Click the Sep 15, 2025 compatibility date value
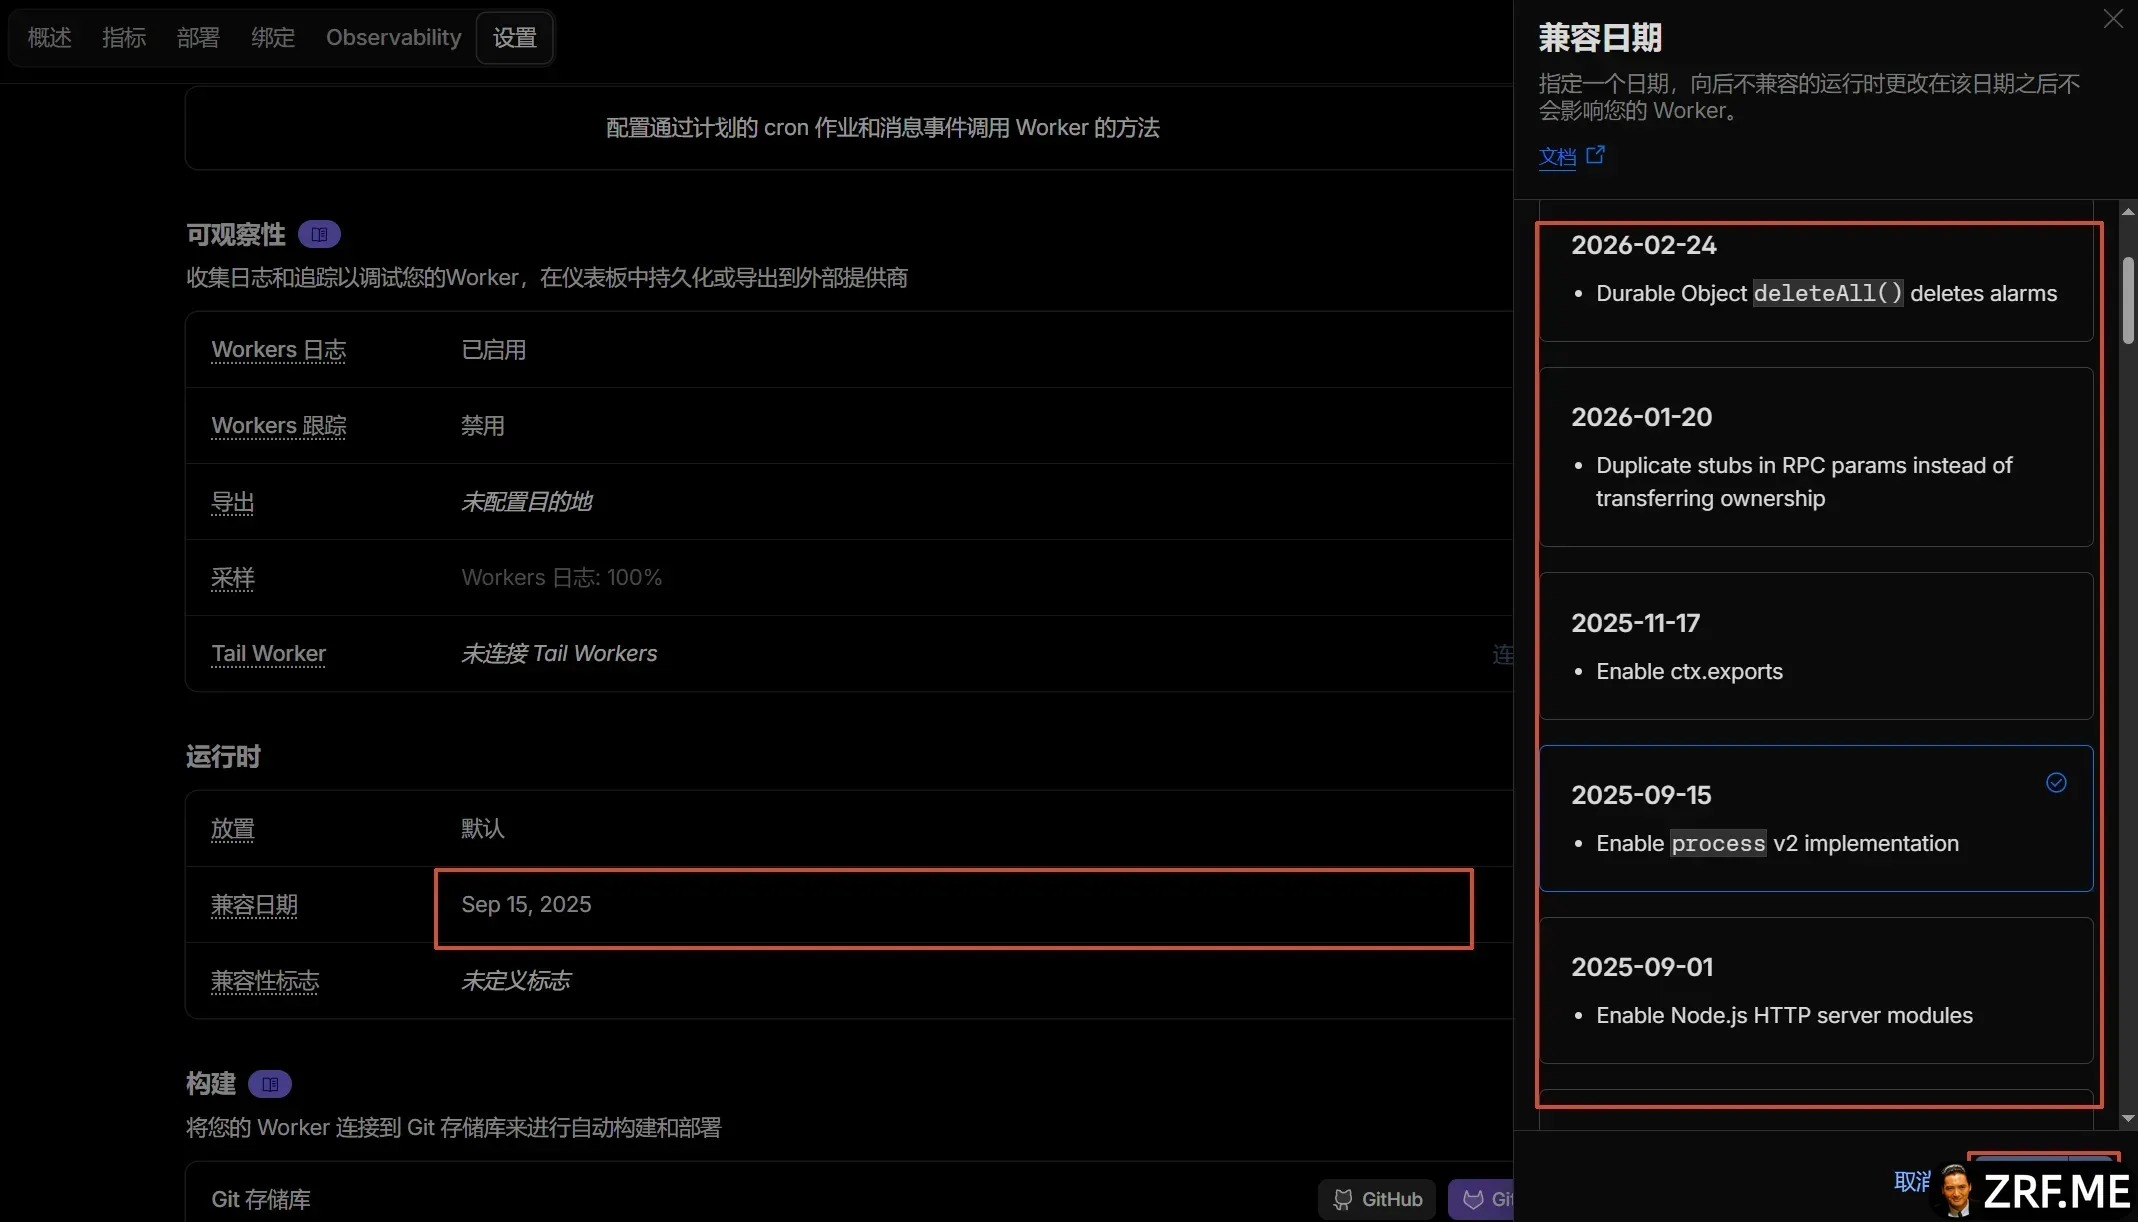 coord(526,905)
